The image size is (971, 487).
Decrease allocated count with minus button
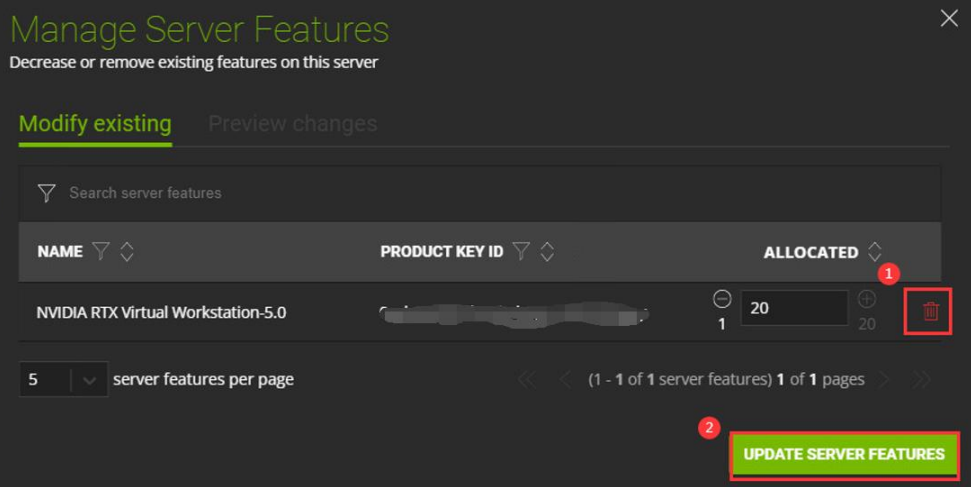click(x=722, y=299)
